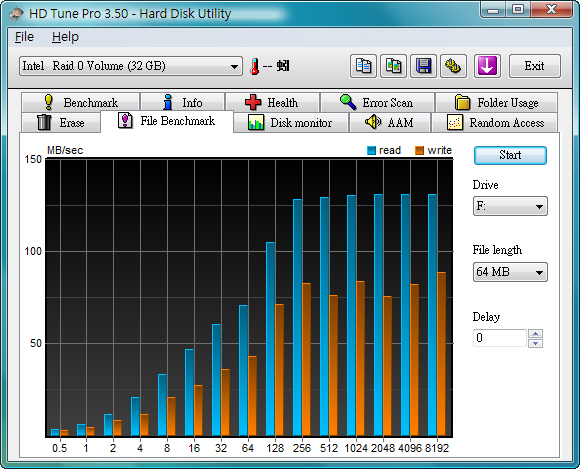The image size is (580, 469).
Task: Open the Help menu
Action: pyautogui.click(x=65, y=37)
